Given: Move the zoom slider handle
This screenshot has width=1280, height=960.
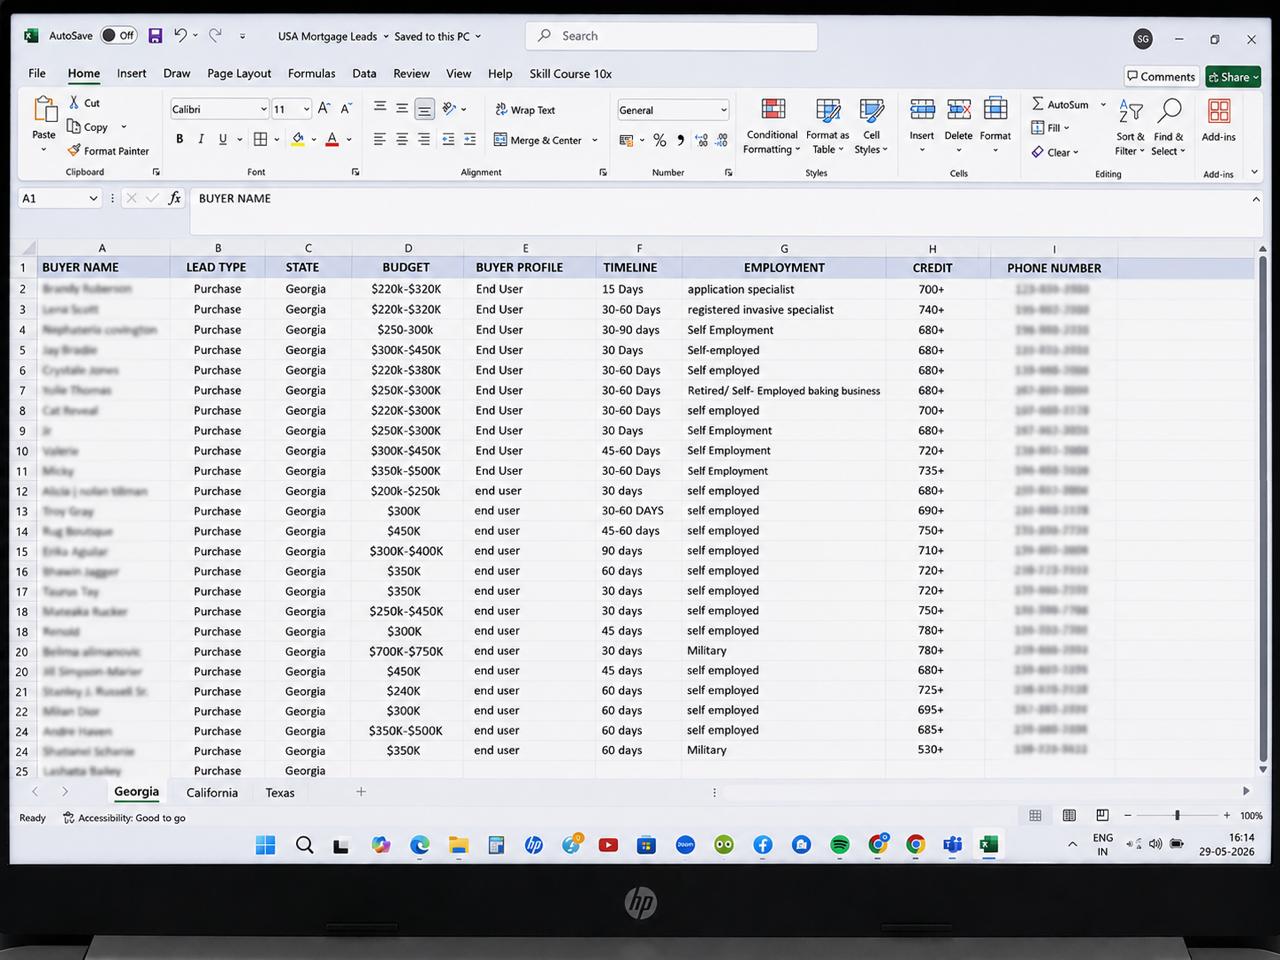Looking at the screenshot, I should pos(1177,815).
